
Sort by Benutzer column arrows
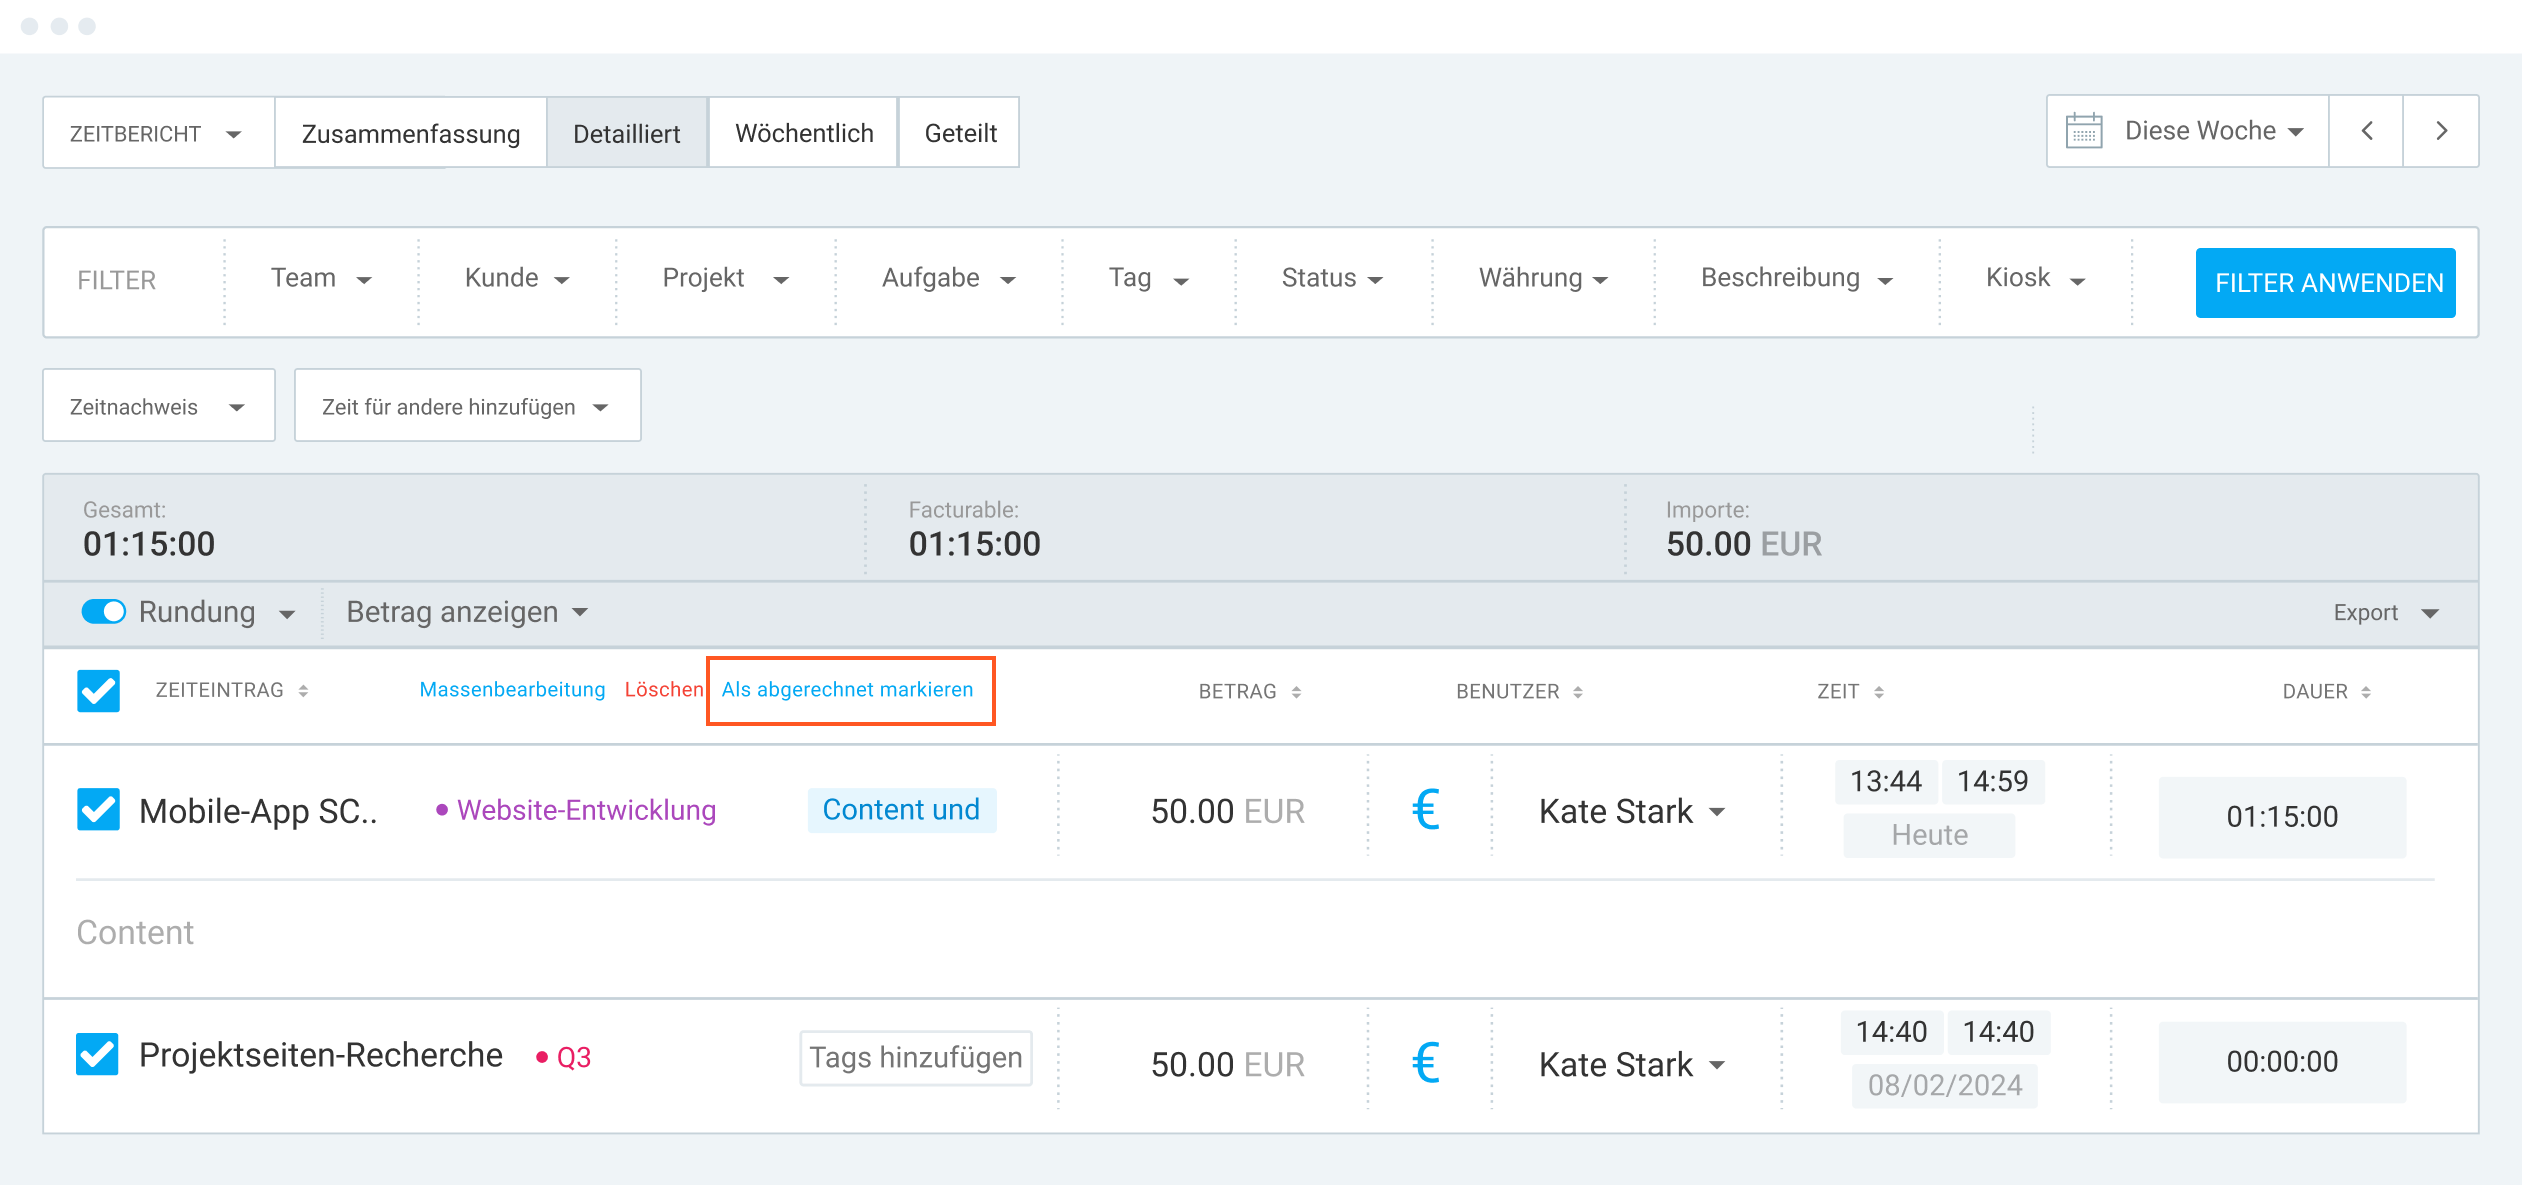[1578, 692]
